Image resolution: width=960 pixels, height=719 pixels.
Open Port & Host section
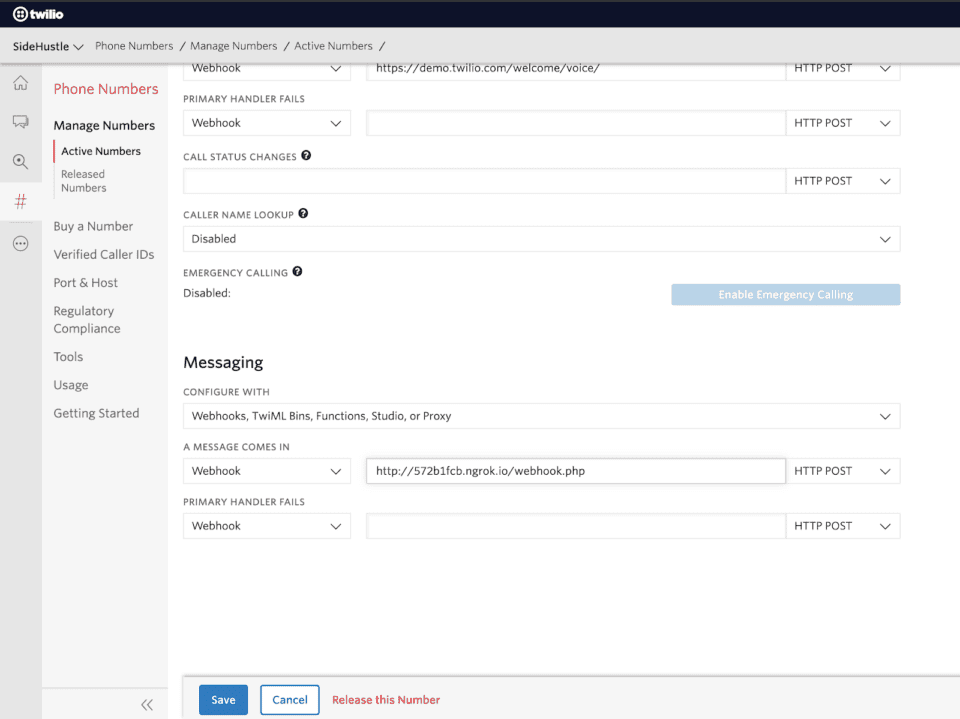[85, 283]
